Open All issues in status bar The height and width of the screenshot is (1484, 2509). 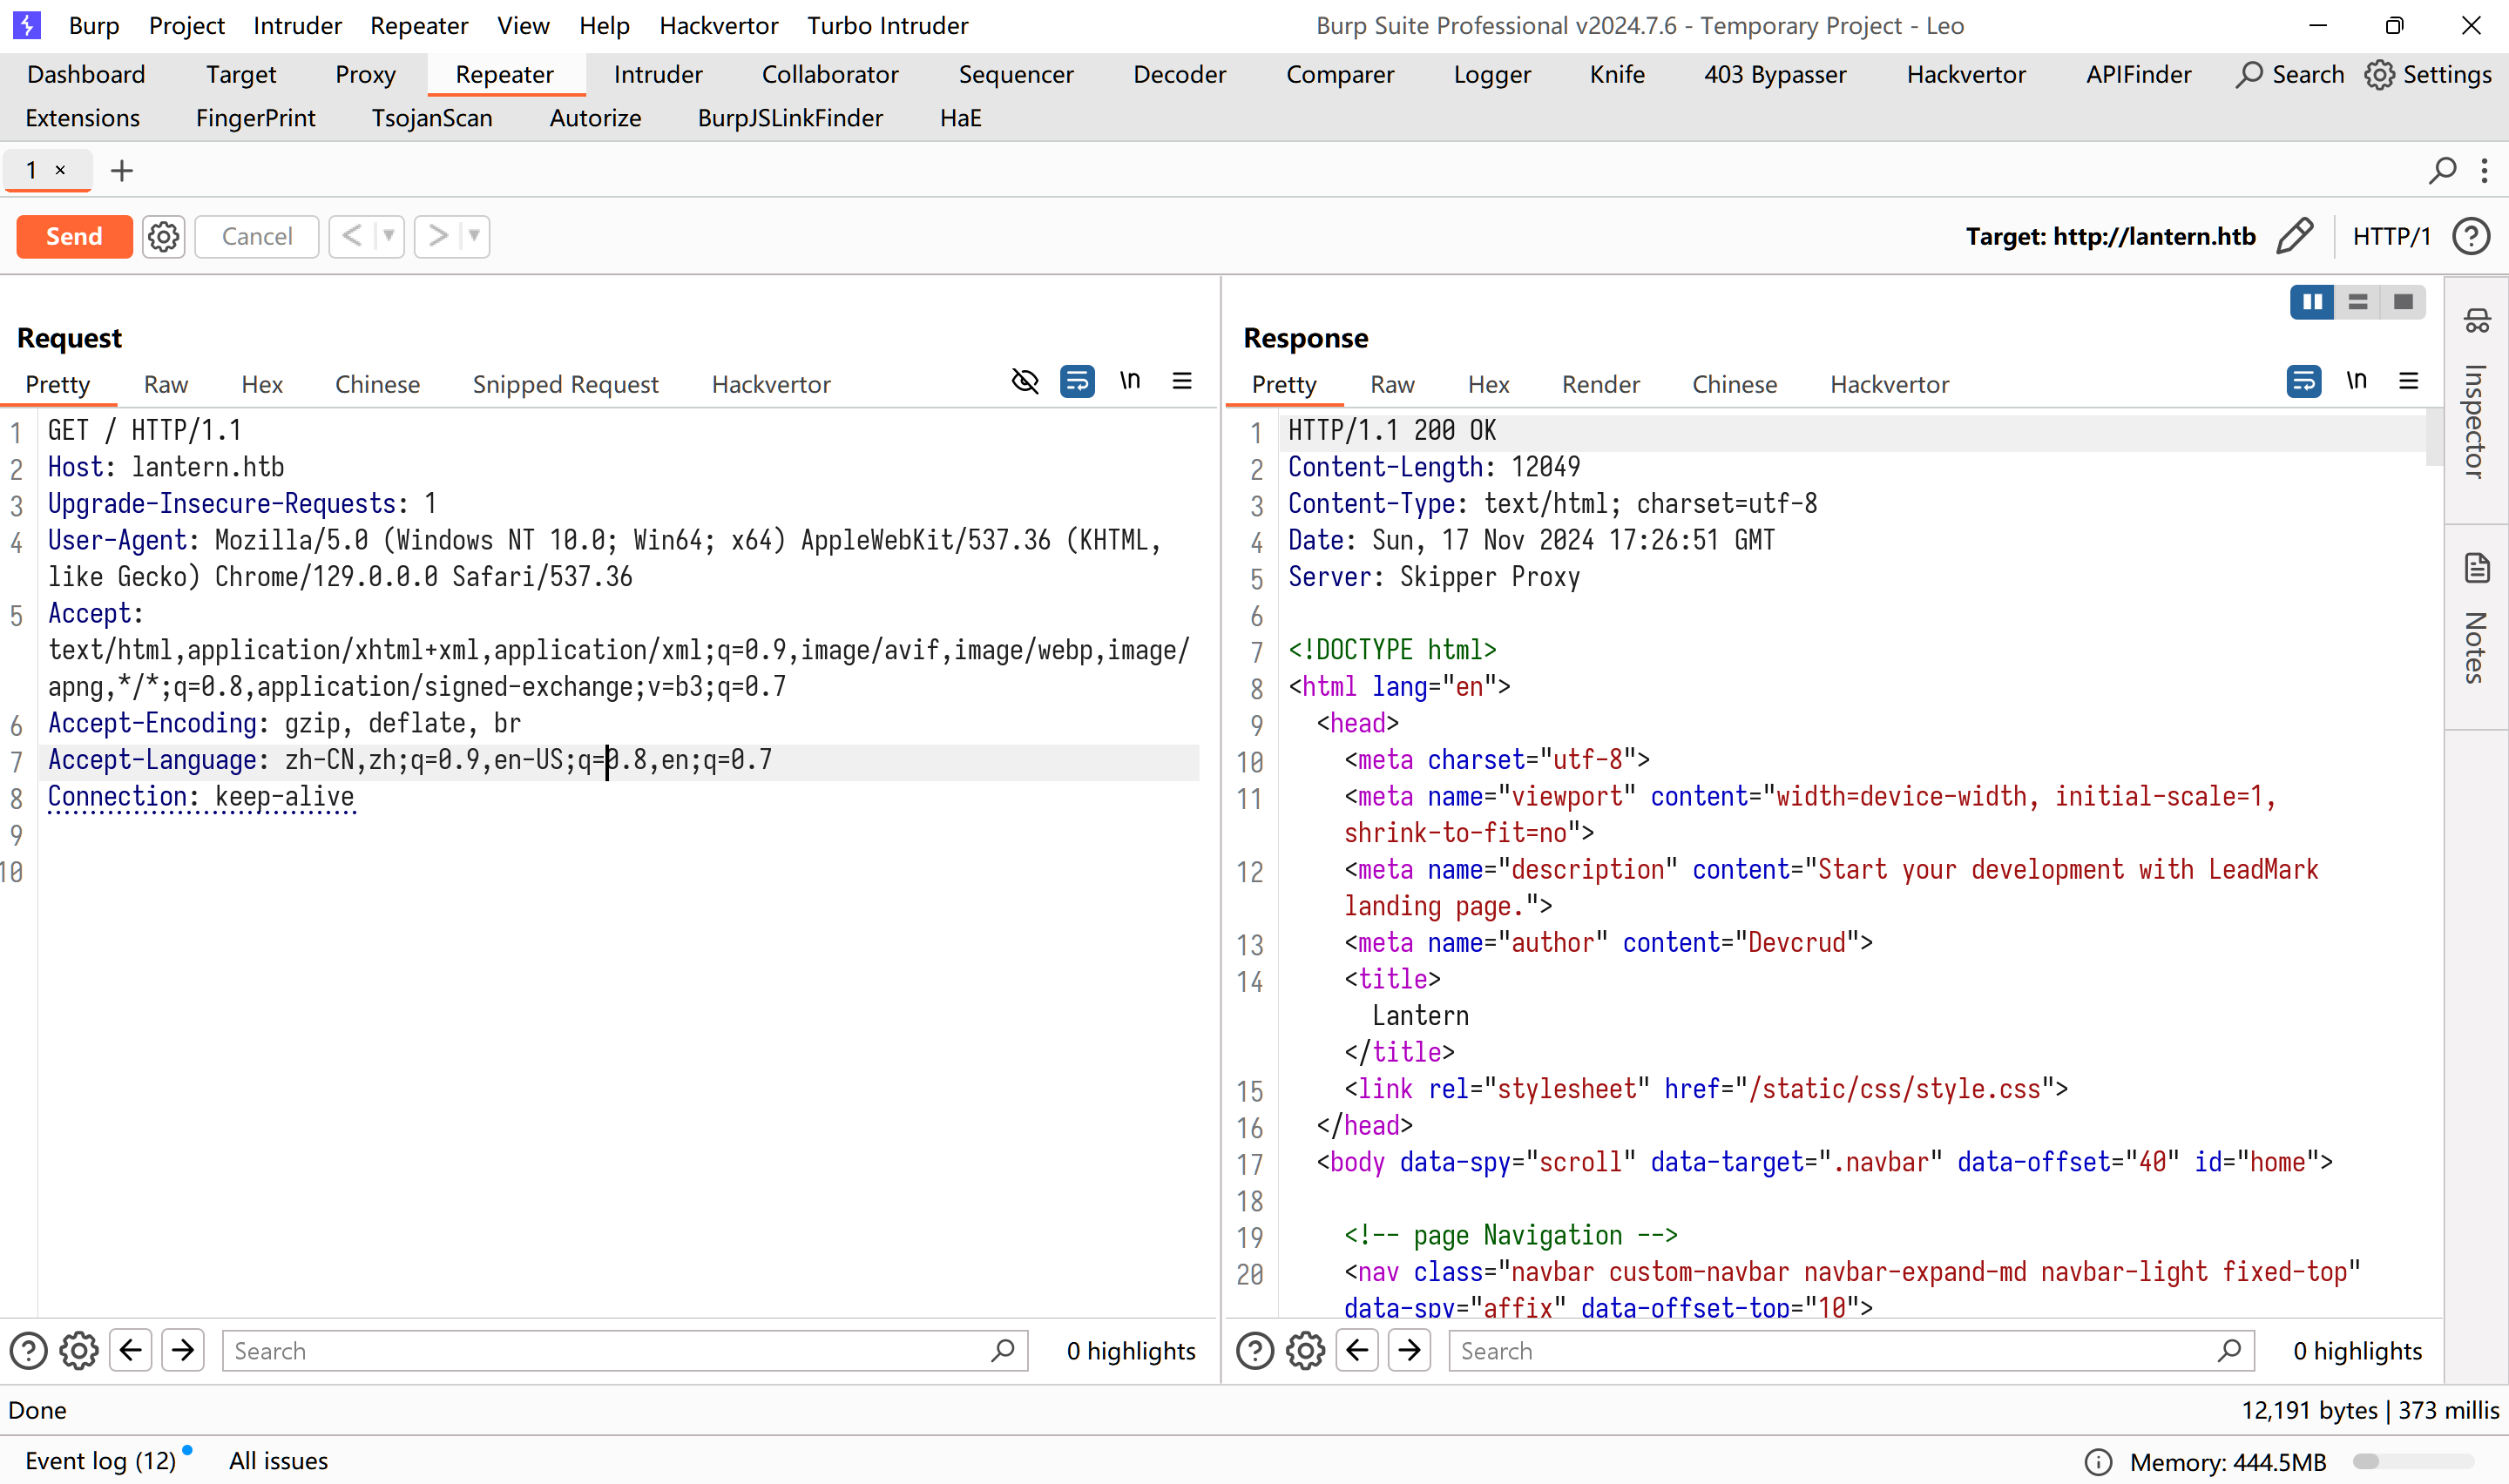point(278,1461)
